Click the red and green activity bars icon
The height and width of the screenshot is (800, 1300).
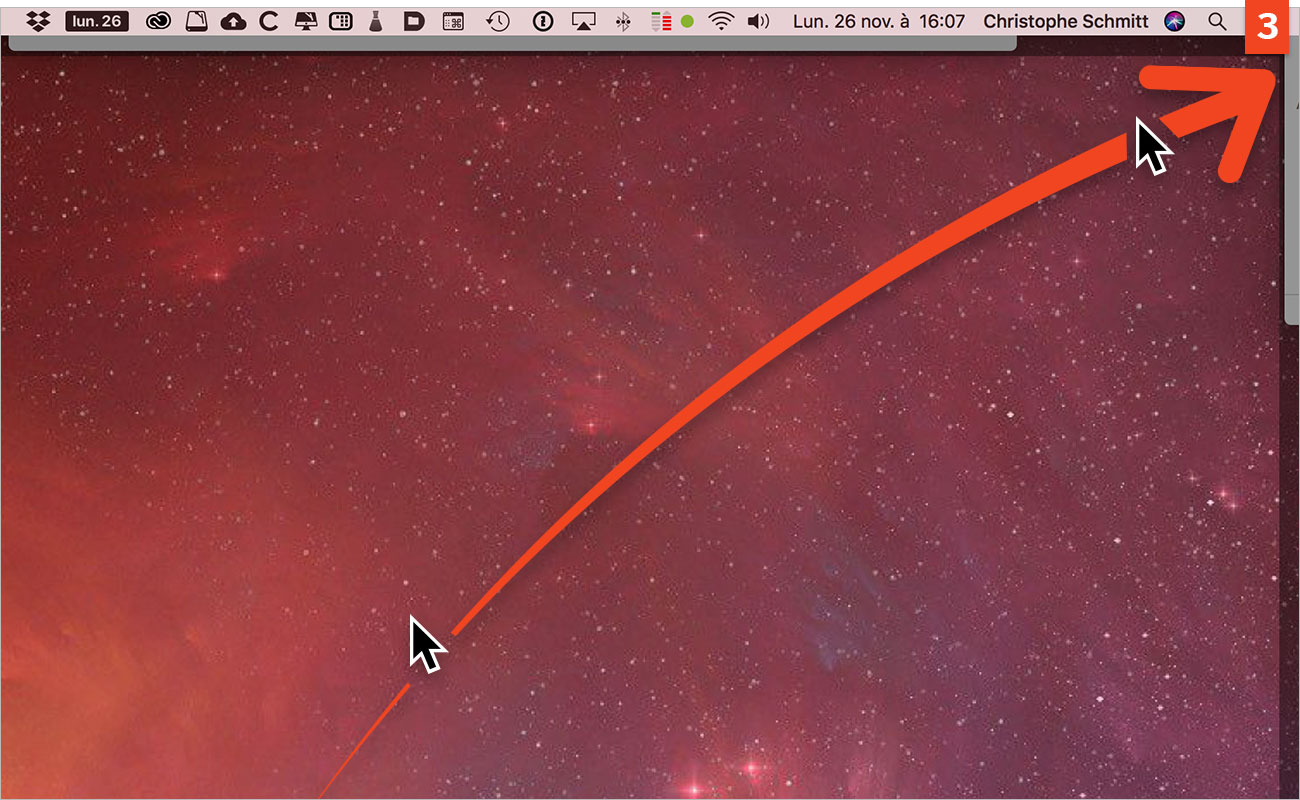pyautogui.click(x=660, y=21)
